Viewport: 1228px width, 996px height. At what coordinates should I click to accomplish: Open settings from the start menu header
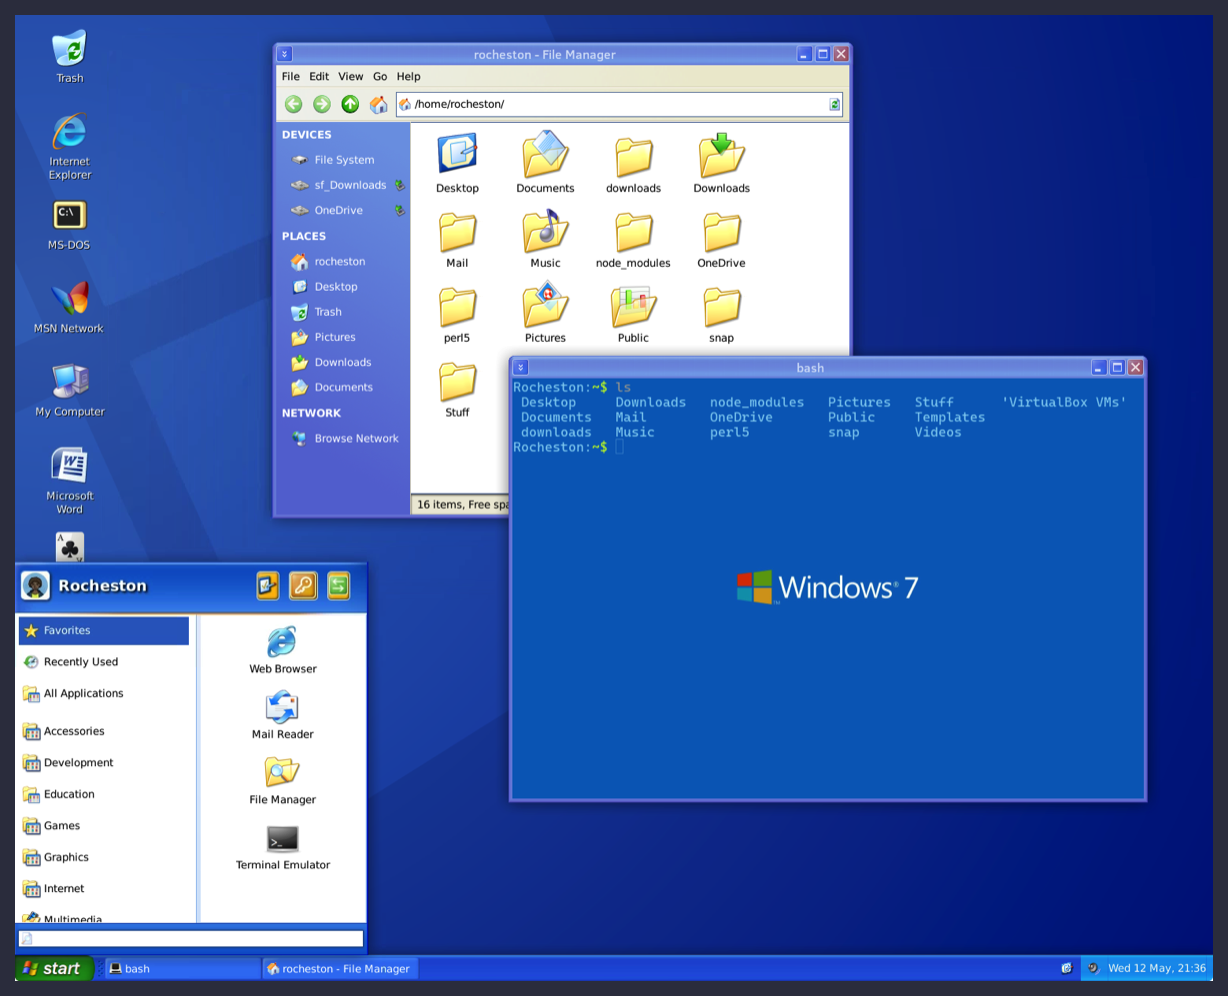pyautogui.click(x=267, y=585)
